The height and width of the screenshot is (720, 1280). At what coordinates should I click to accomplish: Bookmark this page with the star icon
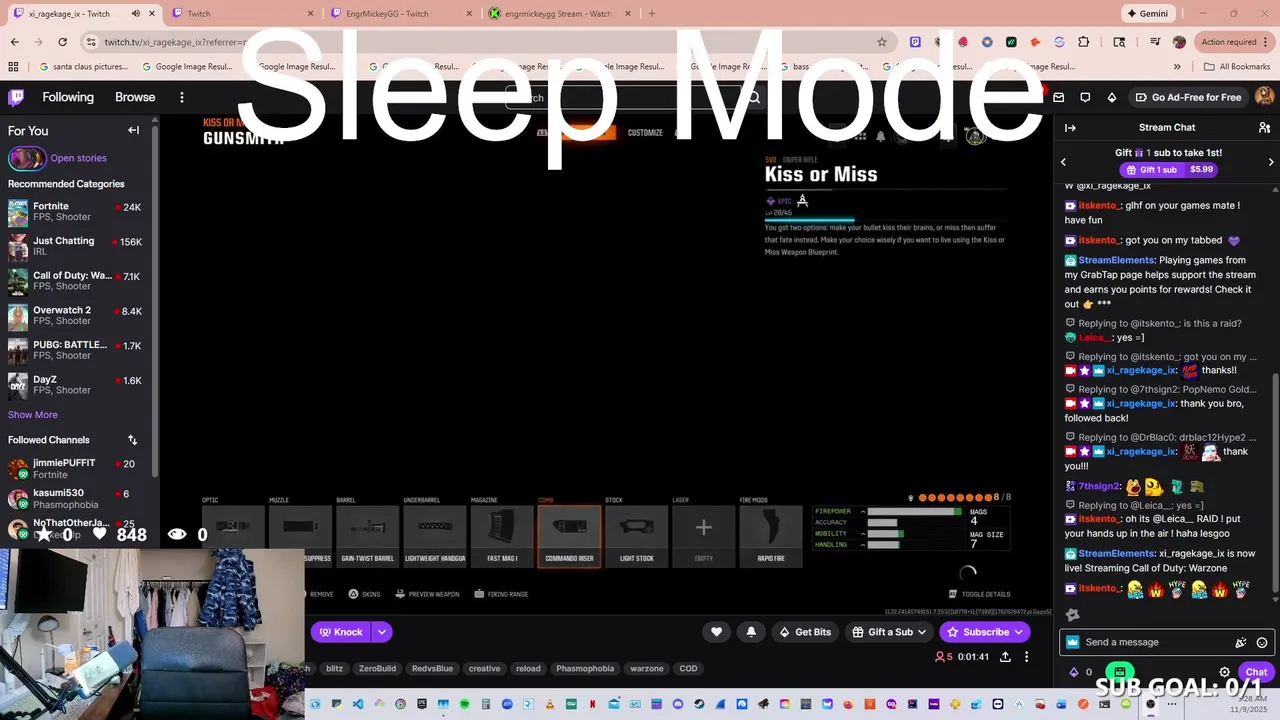click(881, 42)
